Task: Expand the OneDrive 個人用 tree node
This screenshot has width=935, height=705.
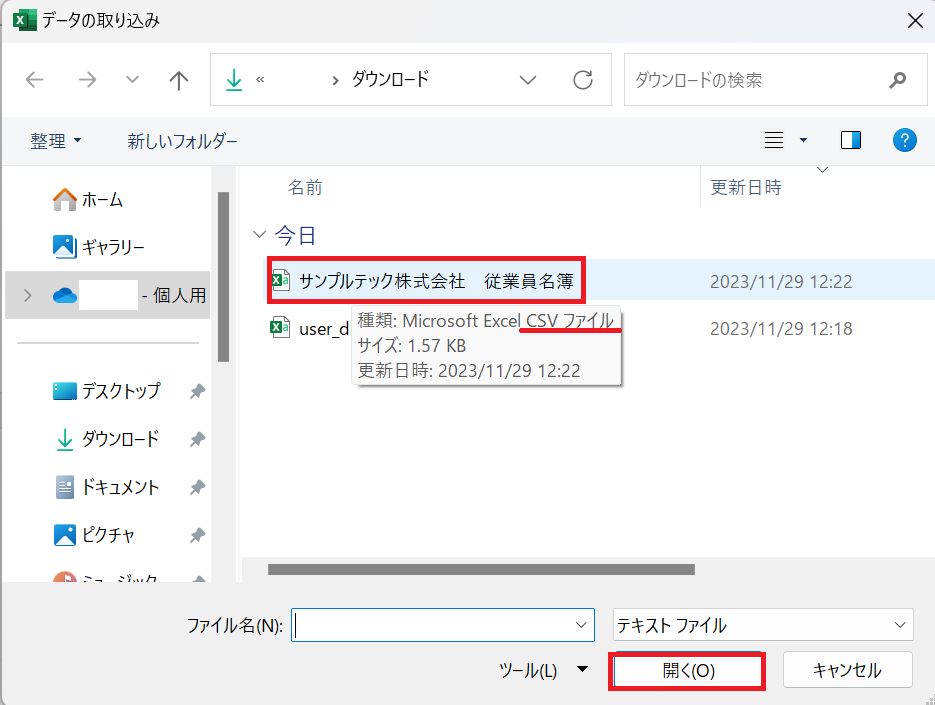Action: click(27, 295)
